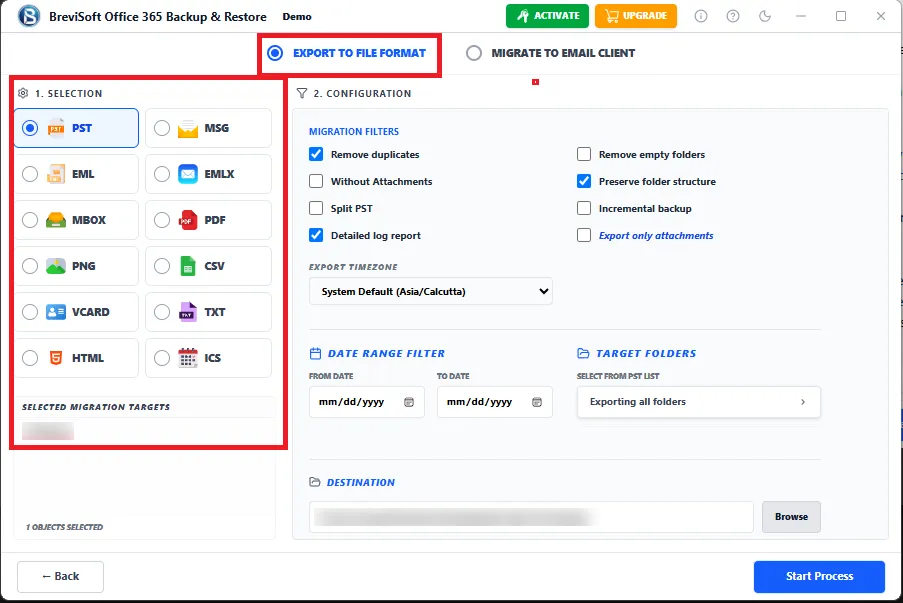Enable Remove empty folders checkbox
Screen dimensions: 903x603
tap(584, 154)
